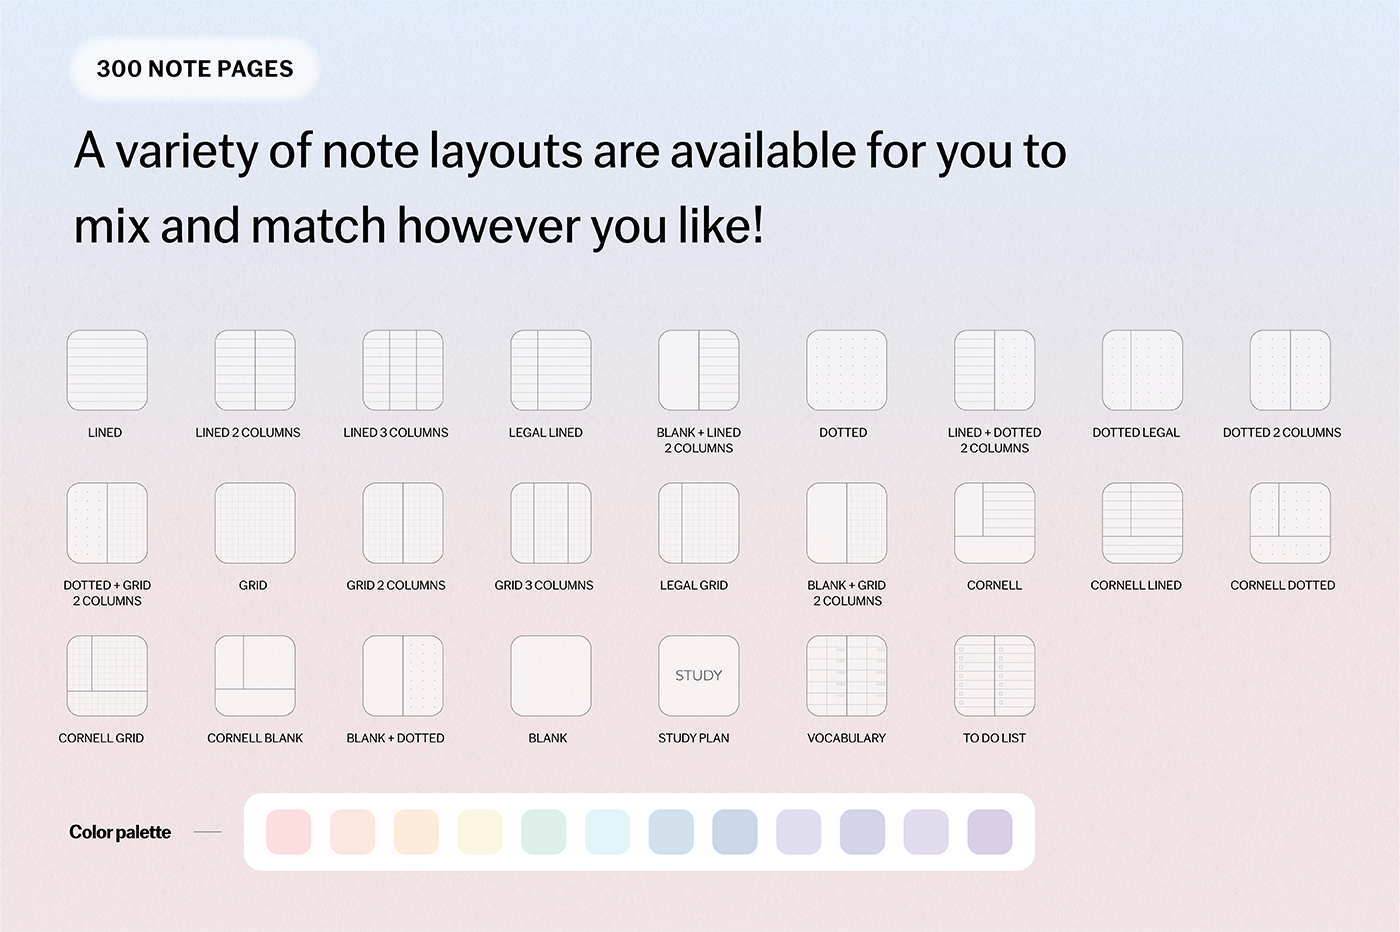Select the Cornell layout icon
Image resolution: width=1400 pixels, height=932 pixels.
995,524
